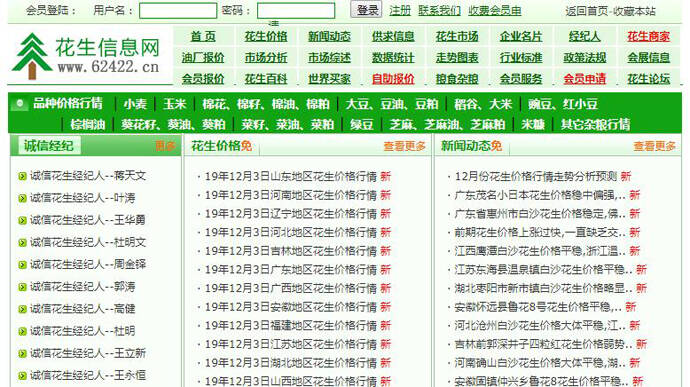Go to 首页 in navigation menu

pyautogui.click(x=203, y=37)
